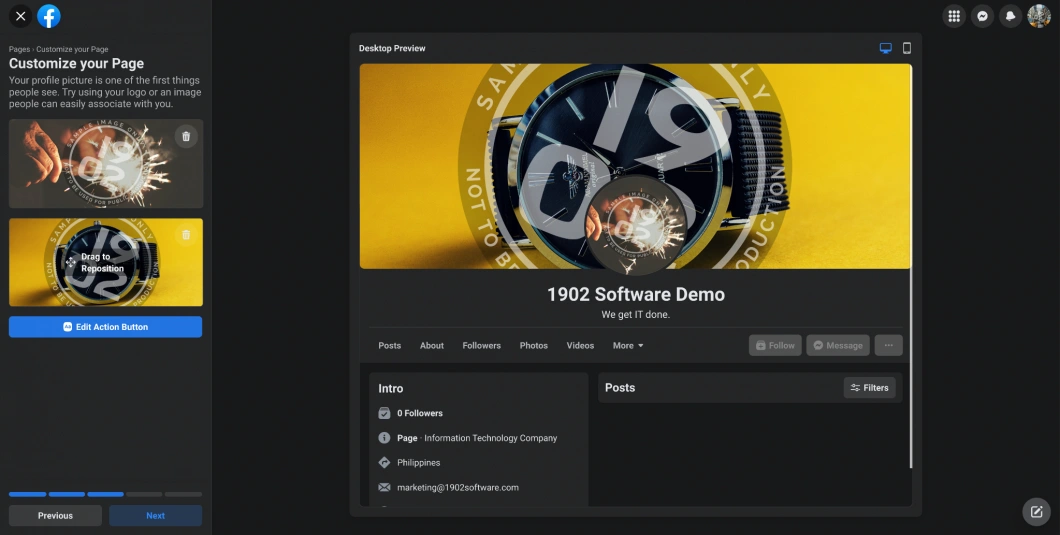The height and width of the screenshot is (535, 1060).
Task: Click the third step progress bar segment
Action: pos(105,494)
